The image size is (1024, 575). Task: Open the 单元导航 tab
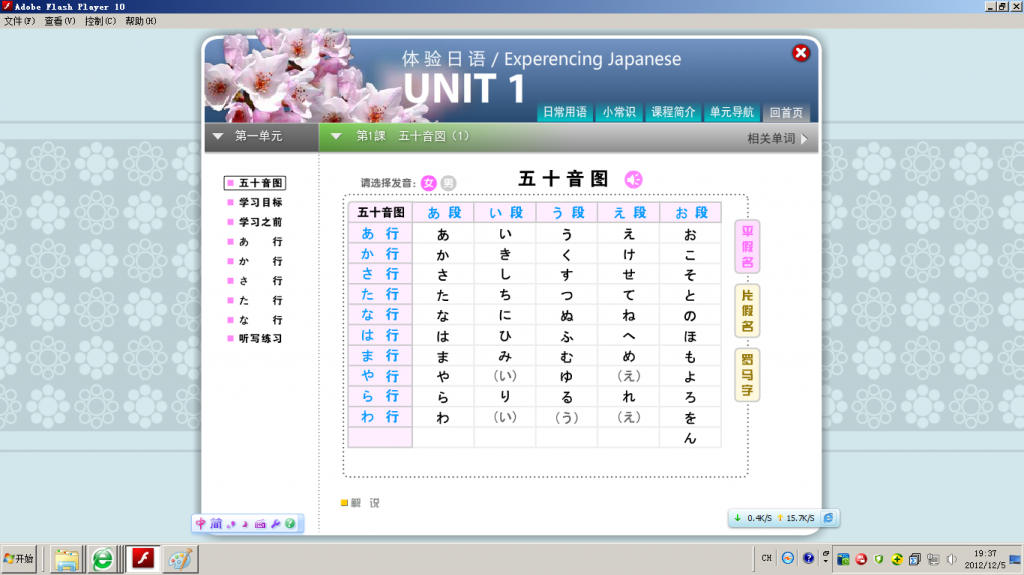point(731,112)
